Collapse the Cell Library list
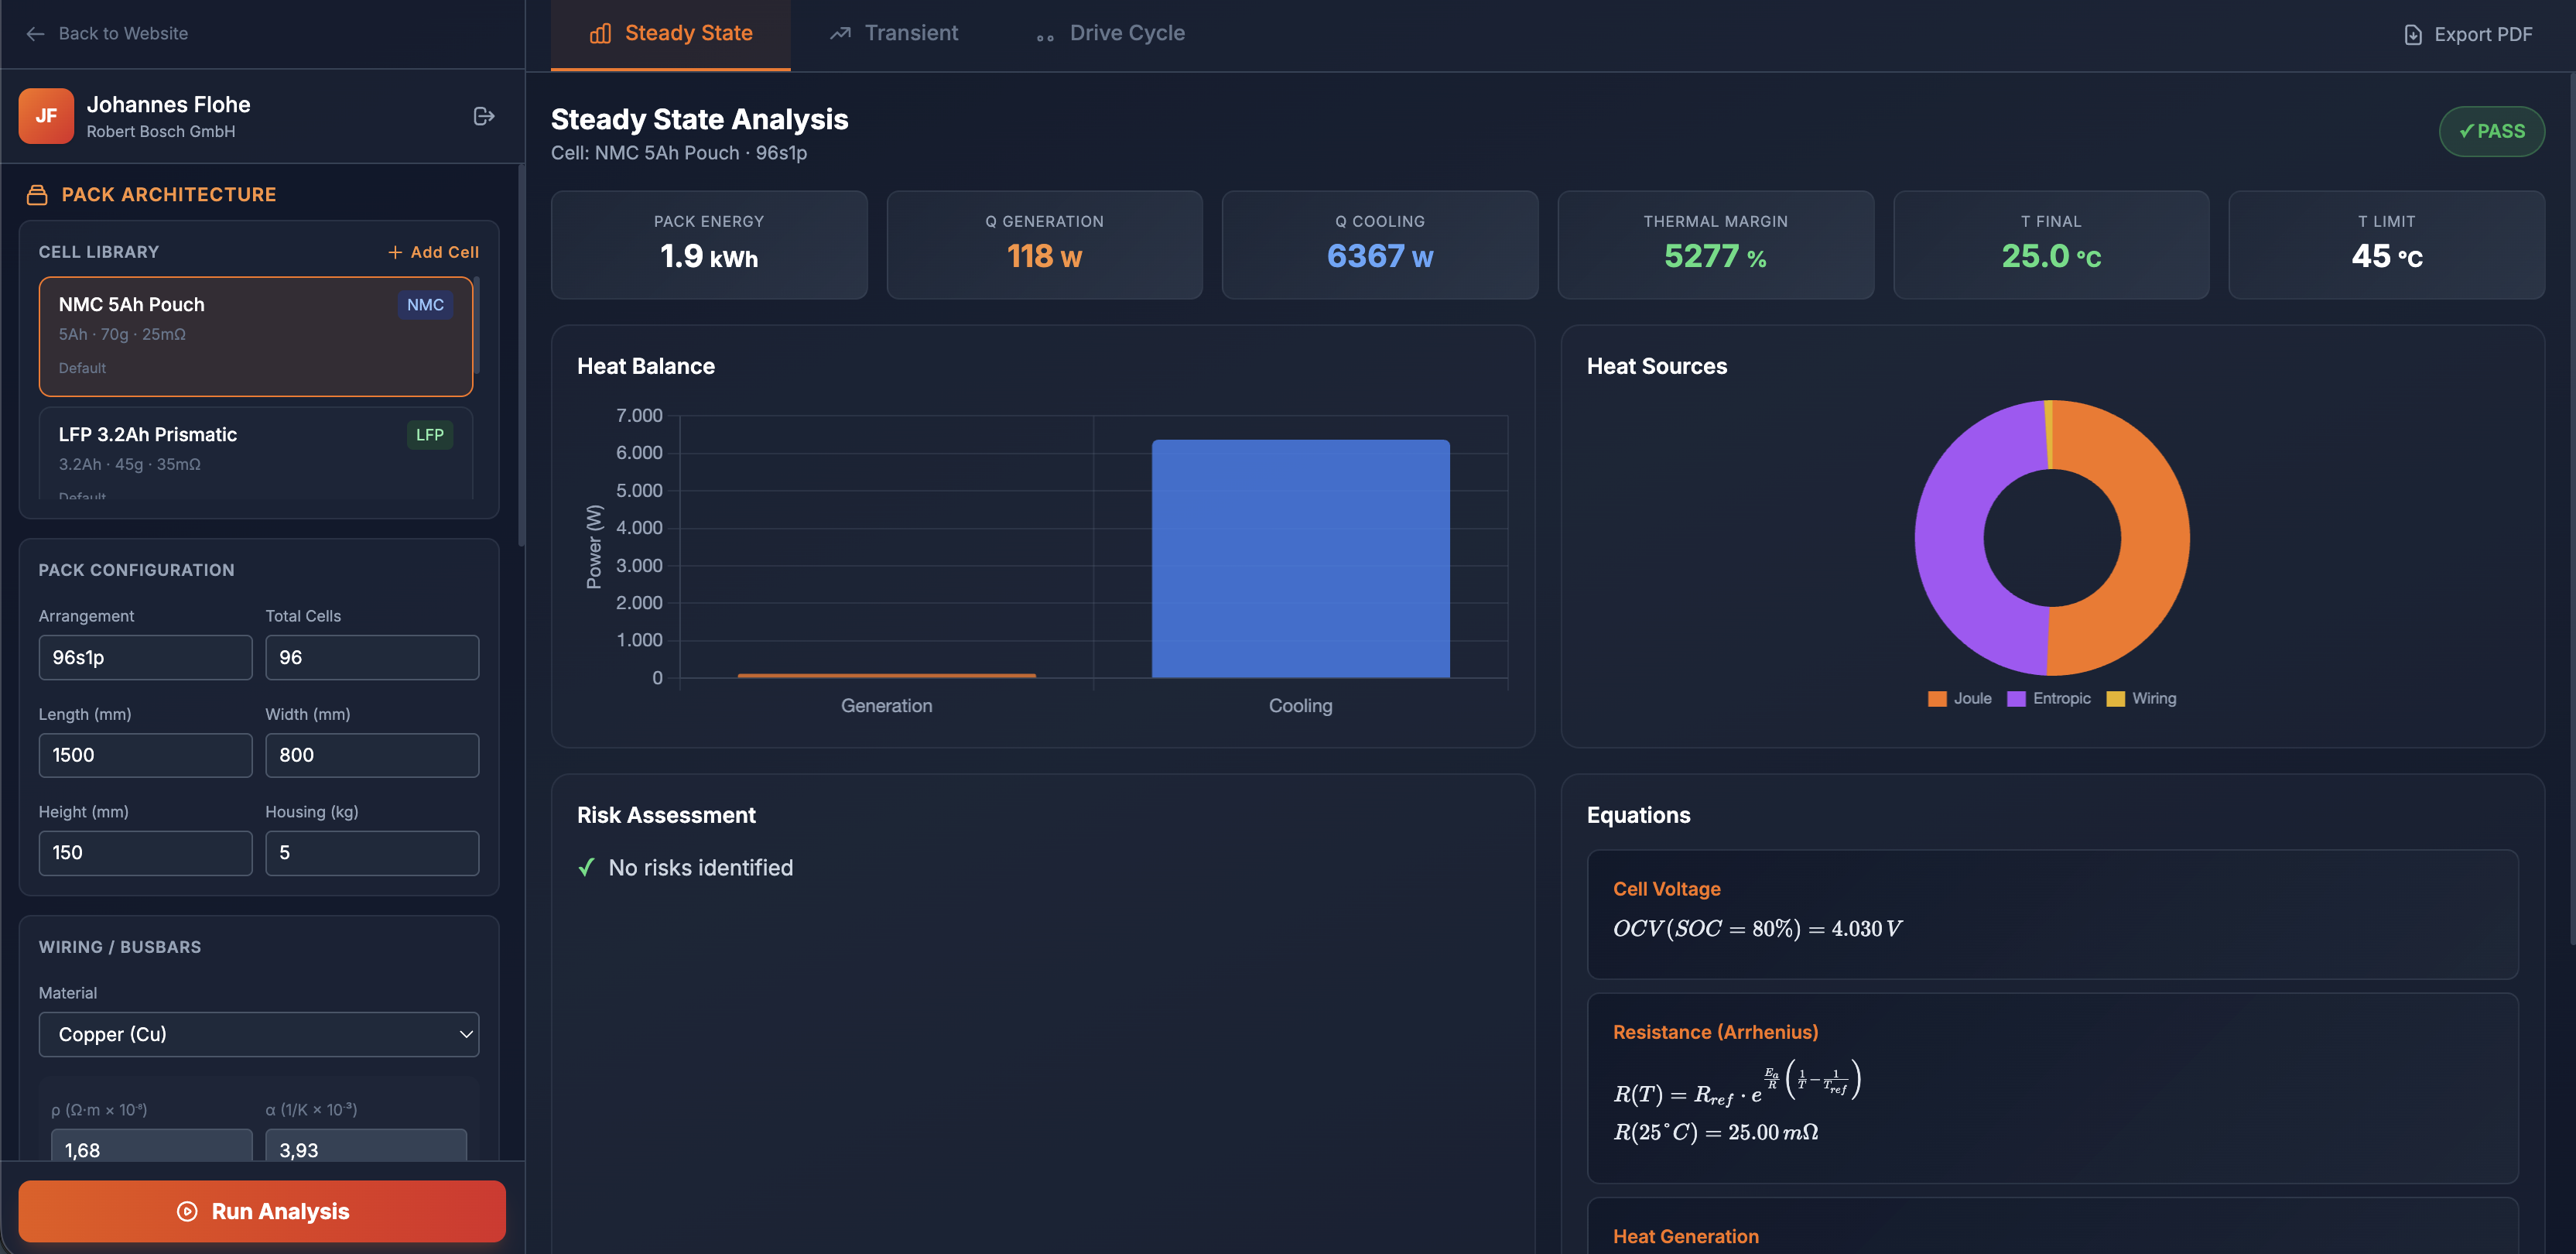This screenshot has height=1254, width=2576. (x=99, y=251)
